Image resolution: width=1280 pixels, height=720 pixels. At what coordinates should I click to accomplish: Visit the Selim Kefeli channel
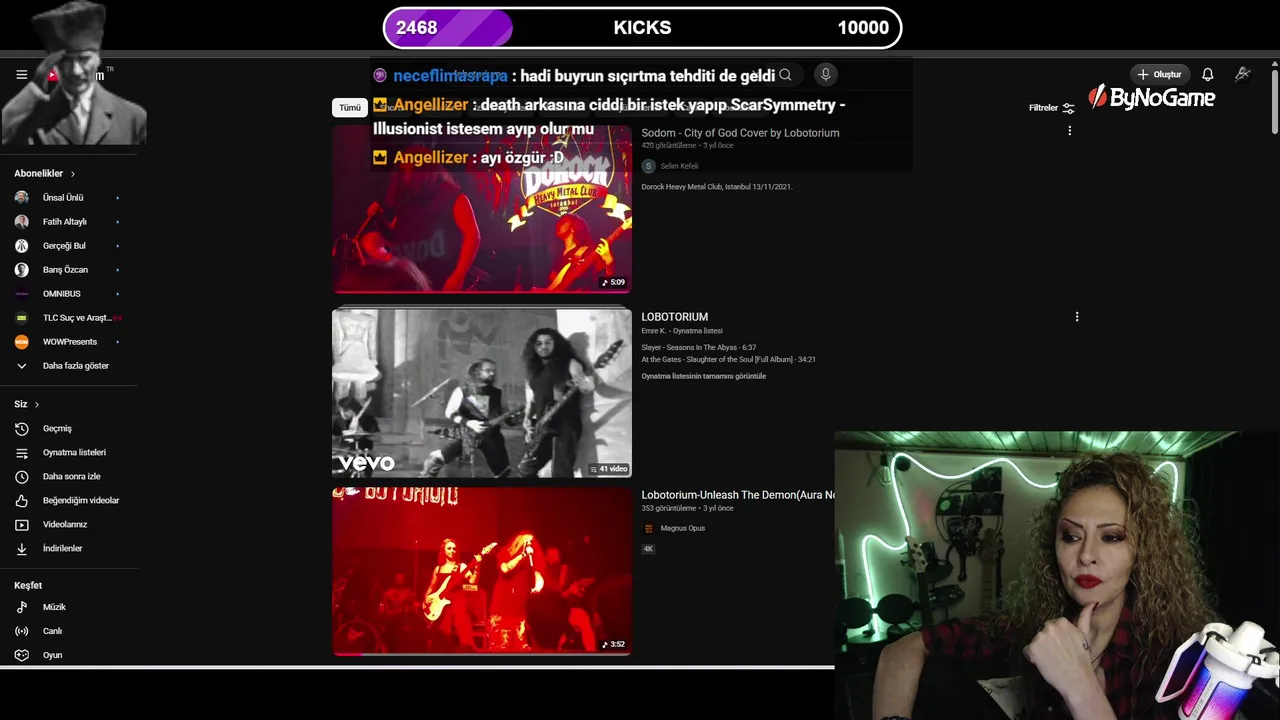click(679, 166)
